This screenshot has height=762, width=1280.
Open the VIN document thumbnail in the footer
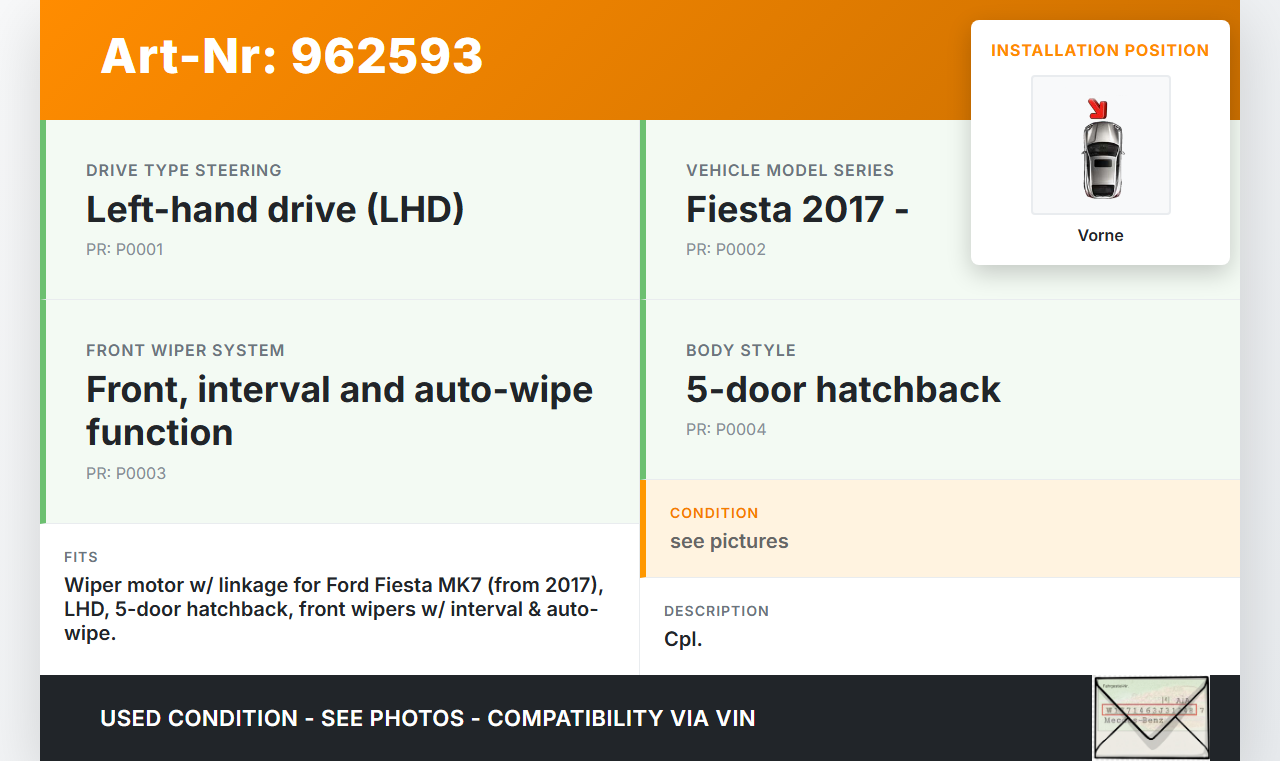(x=1151, y=718)
